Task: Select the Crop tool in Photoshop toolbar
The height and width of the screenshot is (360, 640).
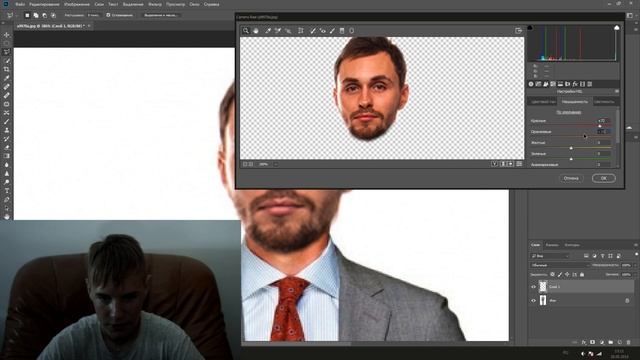Action: pos(7,69)
